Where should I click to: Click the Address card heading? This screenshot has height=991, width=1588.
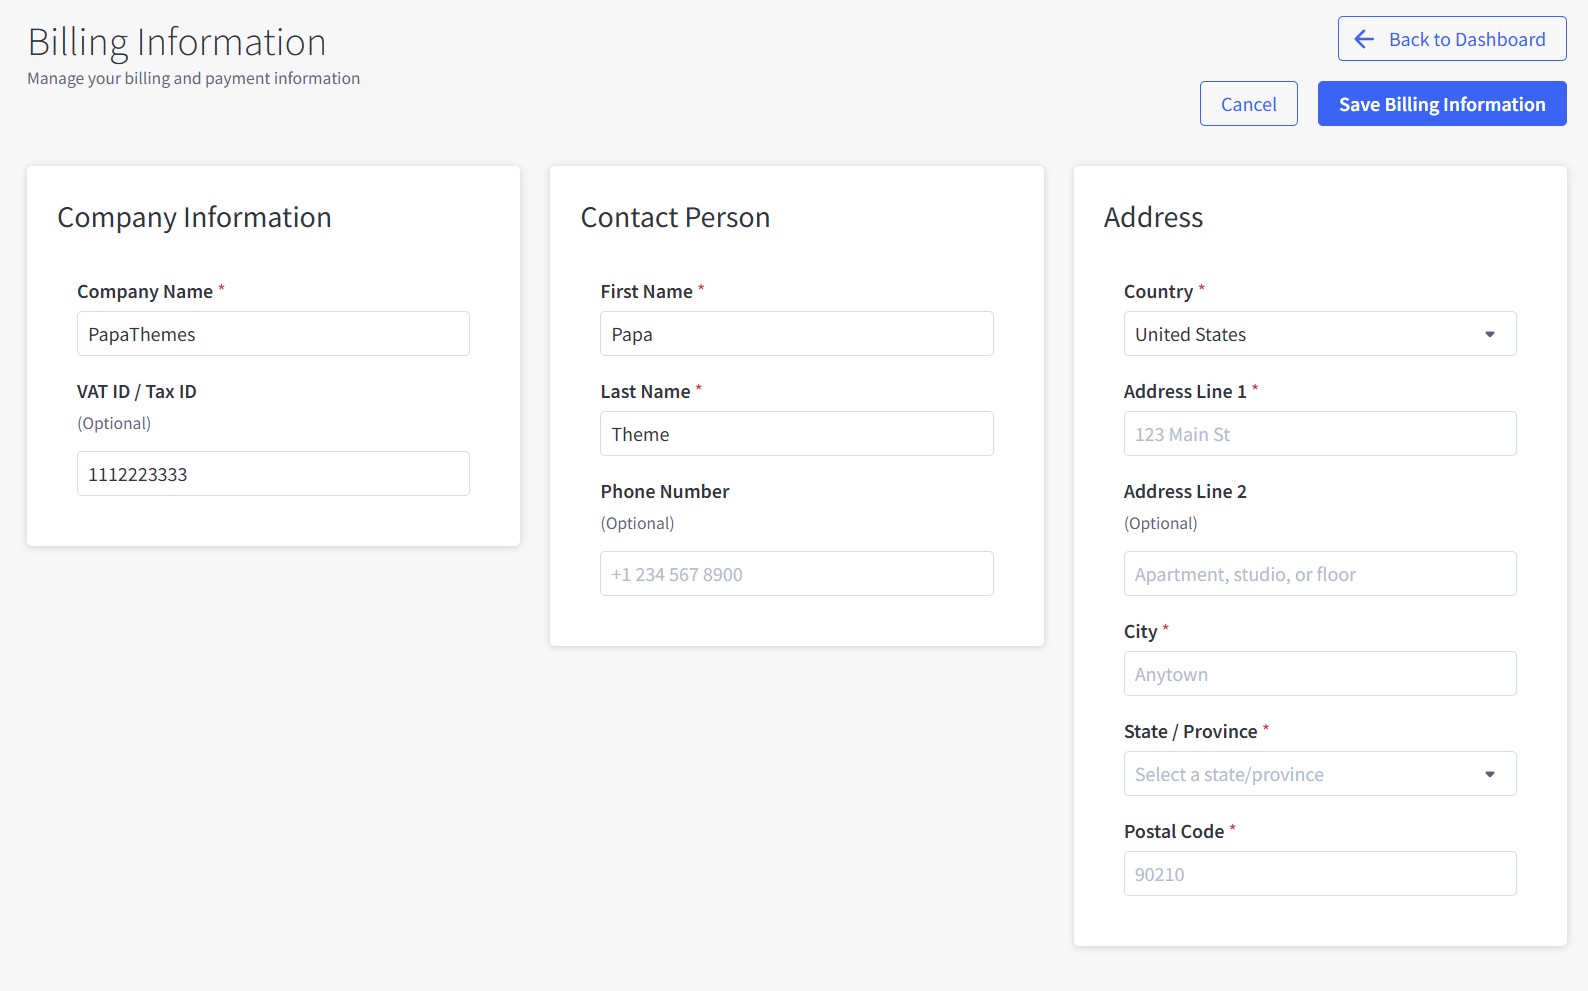[x=1153, y=218]
